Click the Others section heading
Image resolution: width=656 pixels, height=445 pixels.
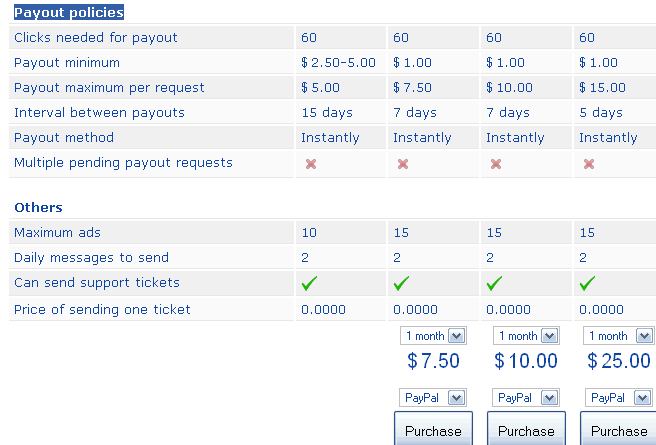[38, 207]
